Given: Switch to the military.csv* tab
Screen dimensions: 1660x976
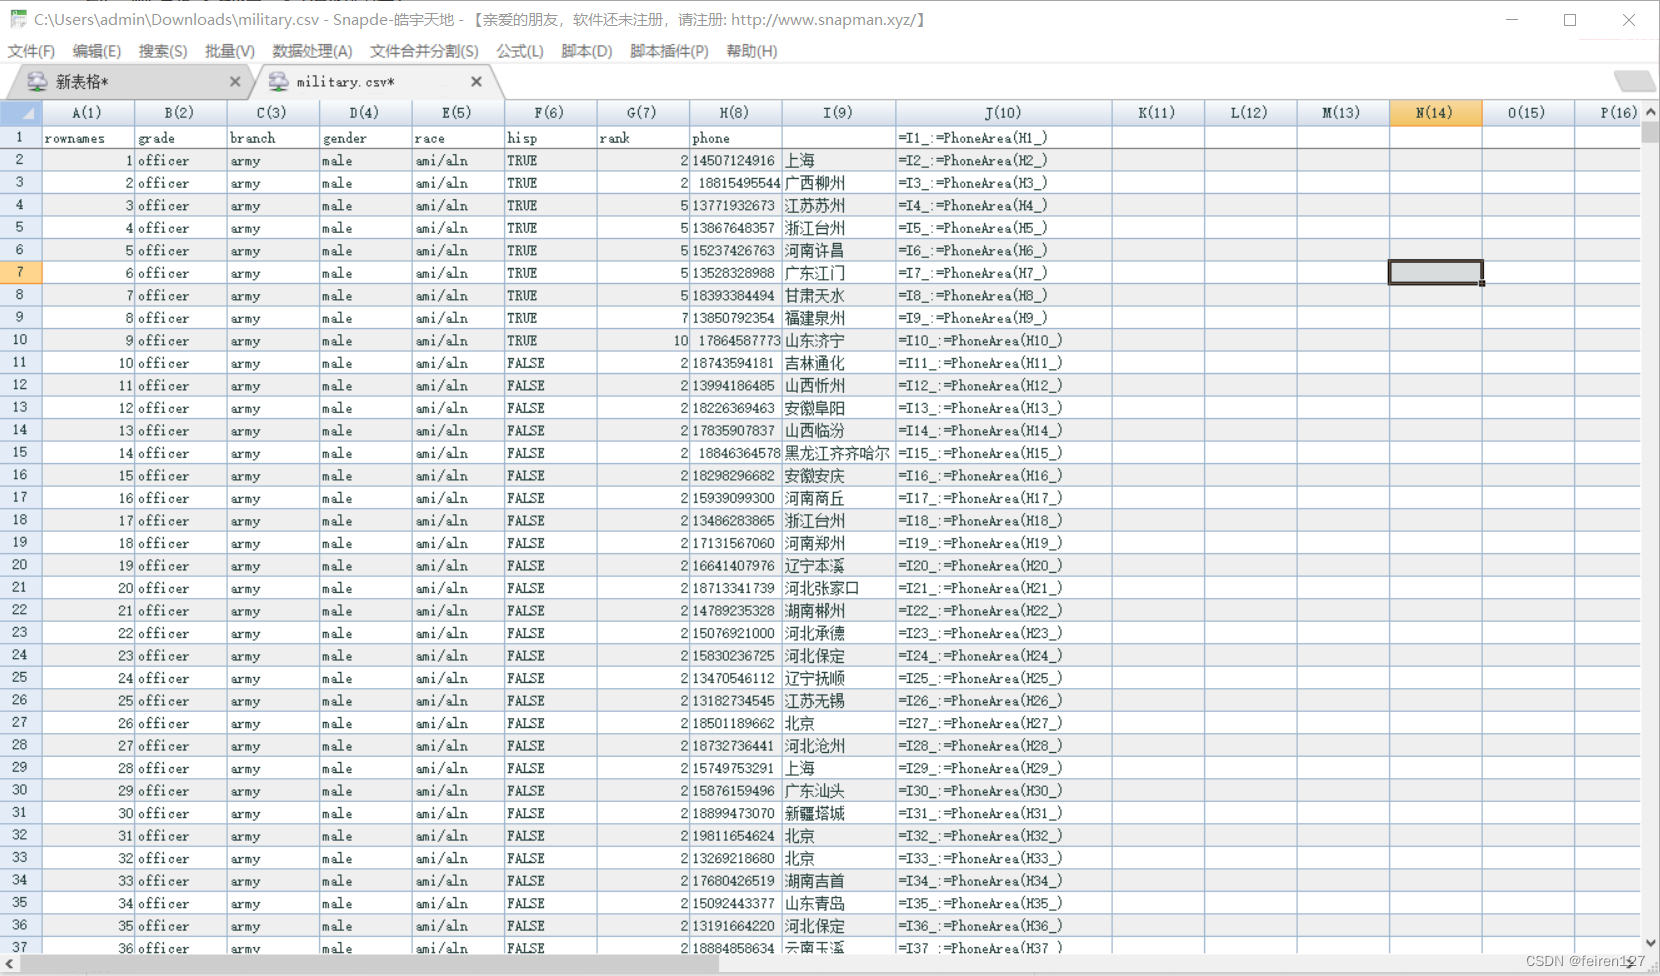Looking at the screenshot, I should [x=380, y=82].
